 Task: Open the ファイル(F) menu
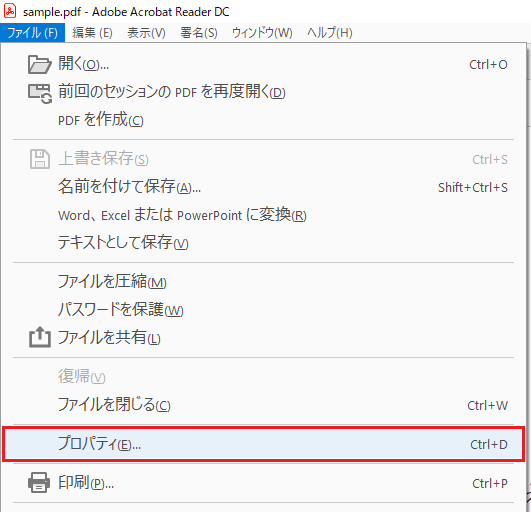(x=33, y=33)
